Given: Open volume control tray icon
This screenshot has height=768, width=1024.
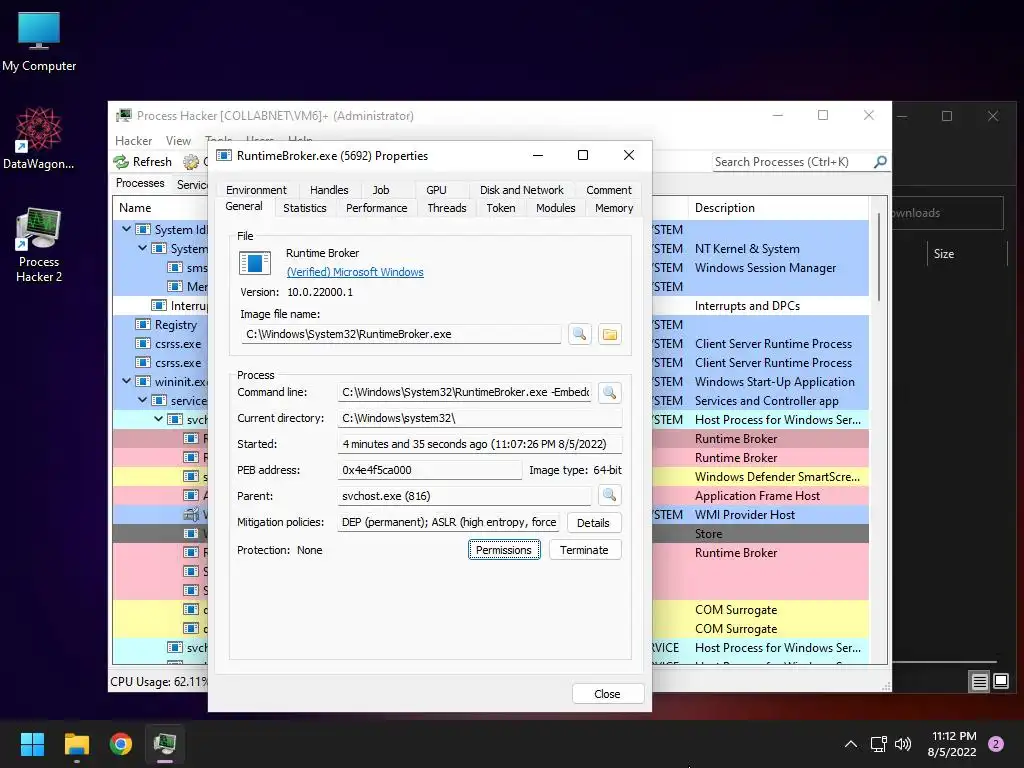Looking at the screenshot, I should [903, 744].
